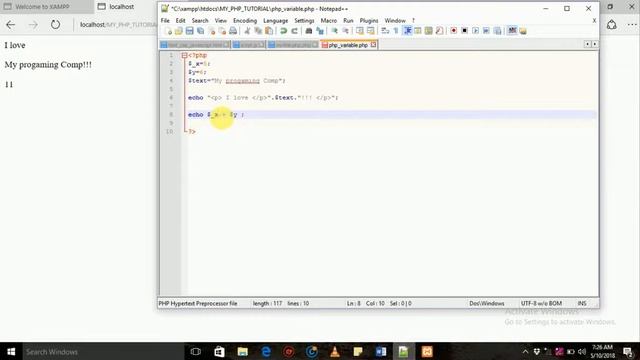Open the Edge More (…) menu
Screen dimensions: 640x360
pyautogui.click(x=632, y=25)
